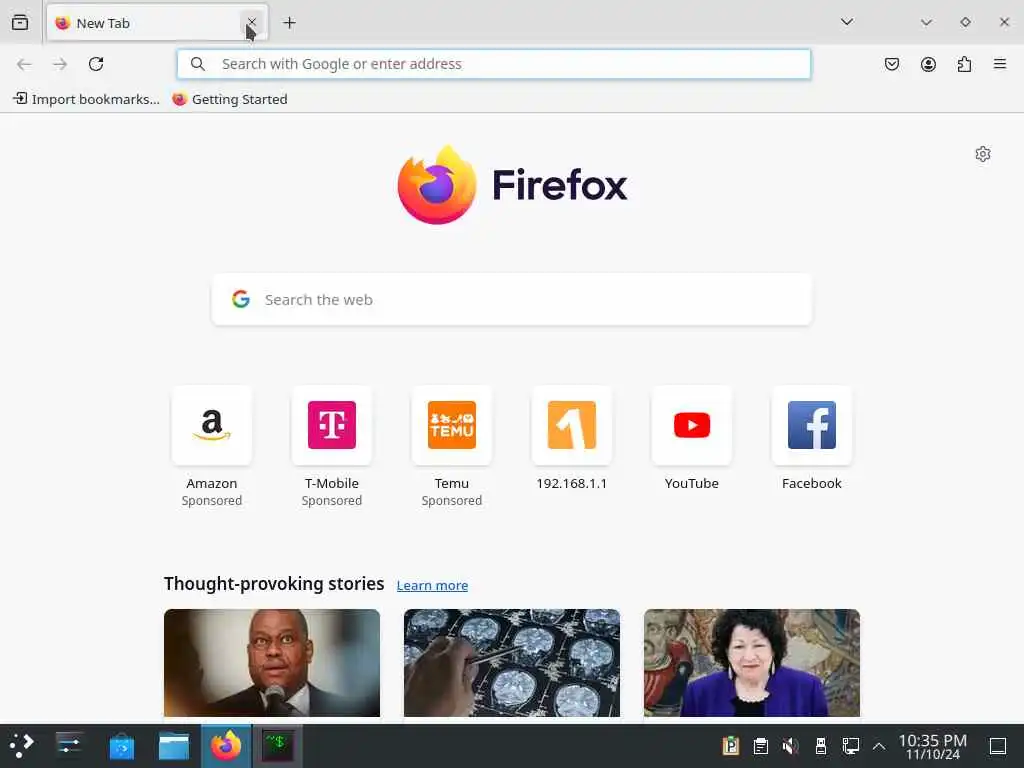Viewport: 1024px width, 768px height.
Task: Open the Getting Started bookmark
Action: pyautogui.click(x=230, y=99)
